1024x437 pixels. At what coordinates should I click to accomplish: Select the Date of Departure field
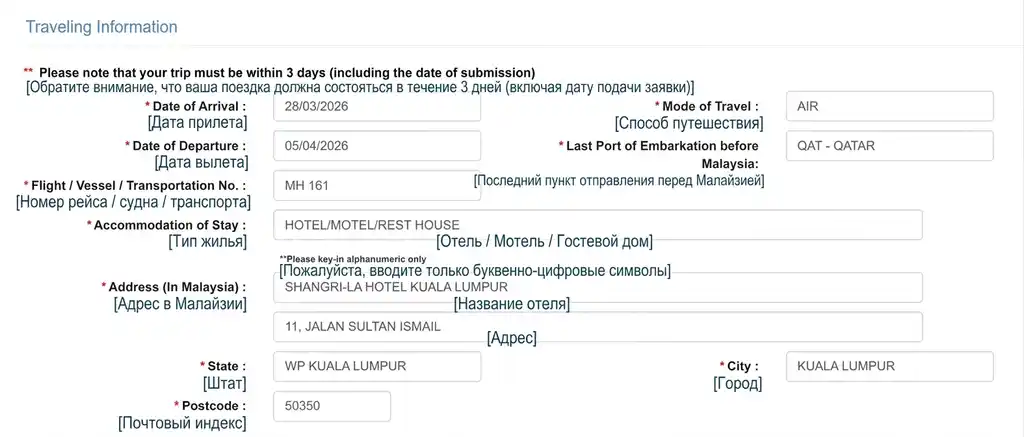(x=376, y=145)
